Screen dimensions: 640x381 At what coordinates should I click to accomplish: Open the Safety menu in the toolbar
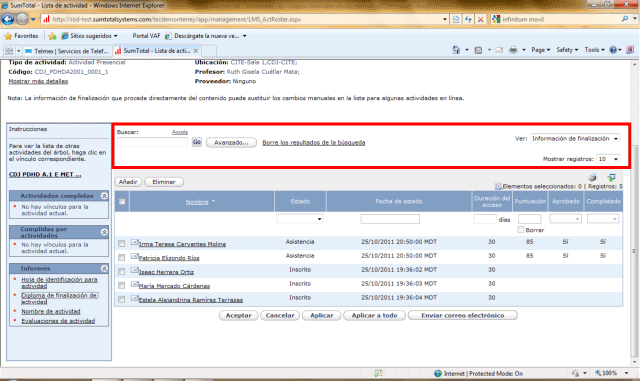(x=567, y=50)
